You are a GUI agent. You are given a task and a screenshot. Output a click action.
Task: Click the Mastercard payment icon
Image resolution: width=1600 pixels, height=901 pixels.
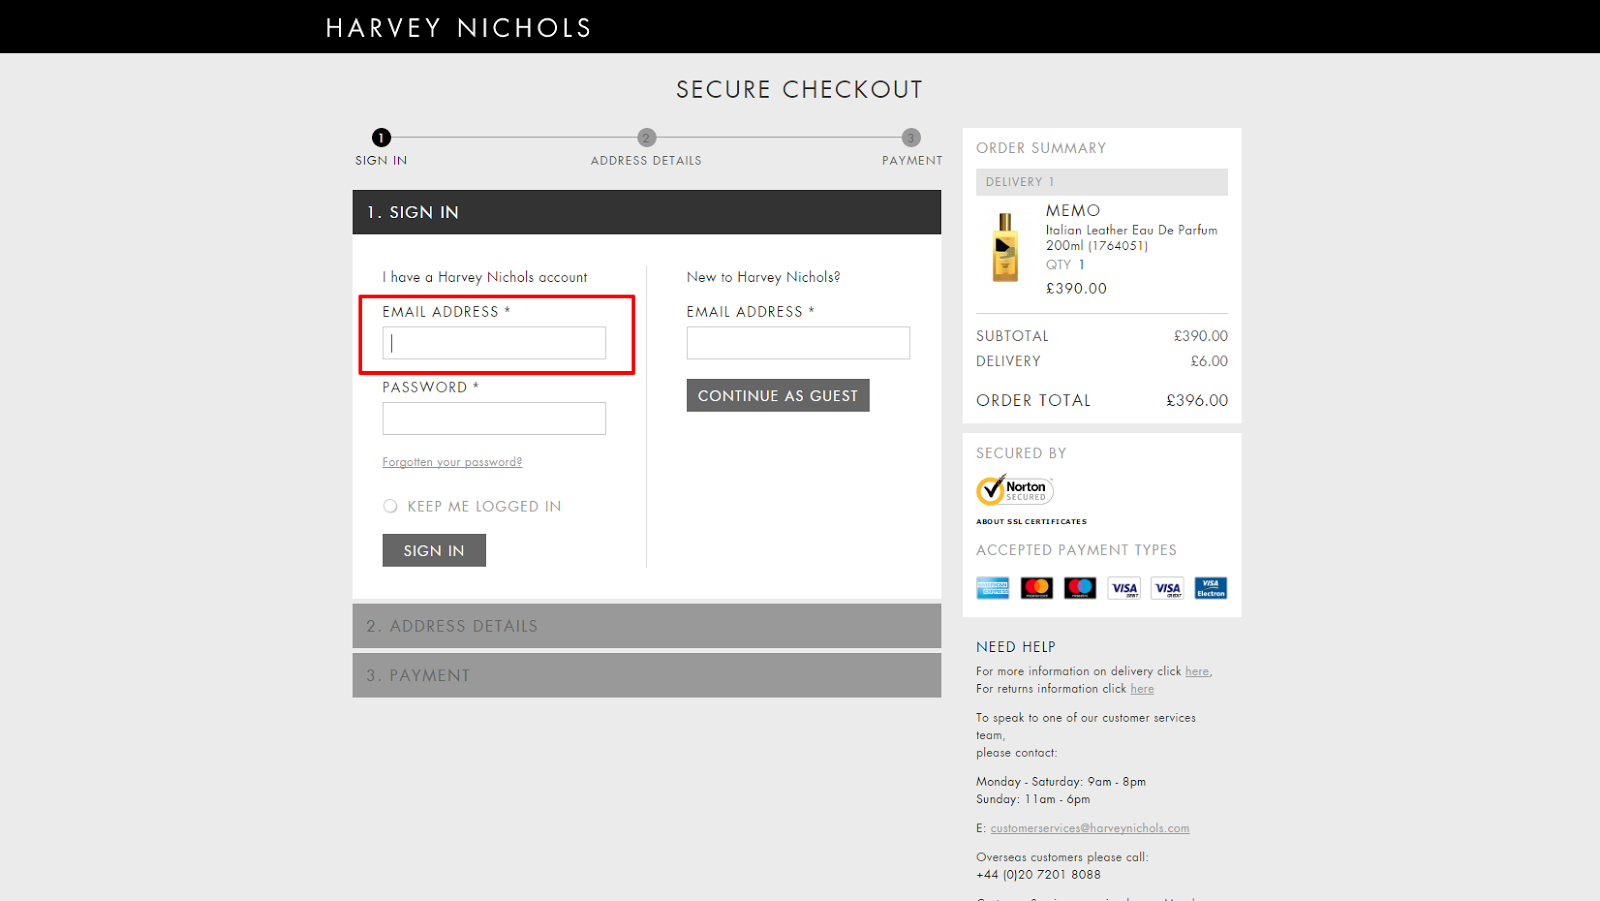click(1036, 588)
